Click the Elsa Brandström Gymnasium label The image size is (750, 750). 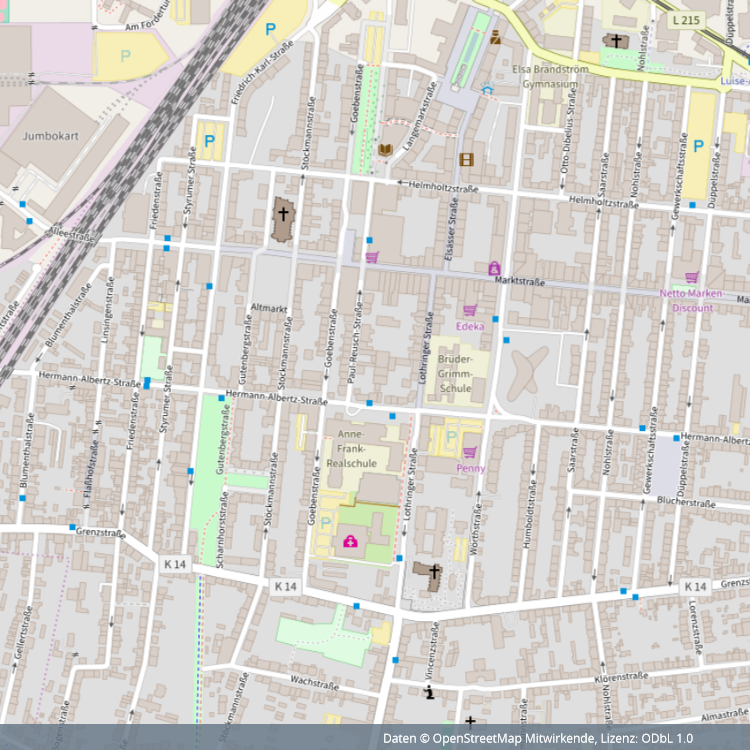545,77
